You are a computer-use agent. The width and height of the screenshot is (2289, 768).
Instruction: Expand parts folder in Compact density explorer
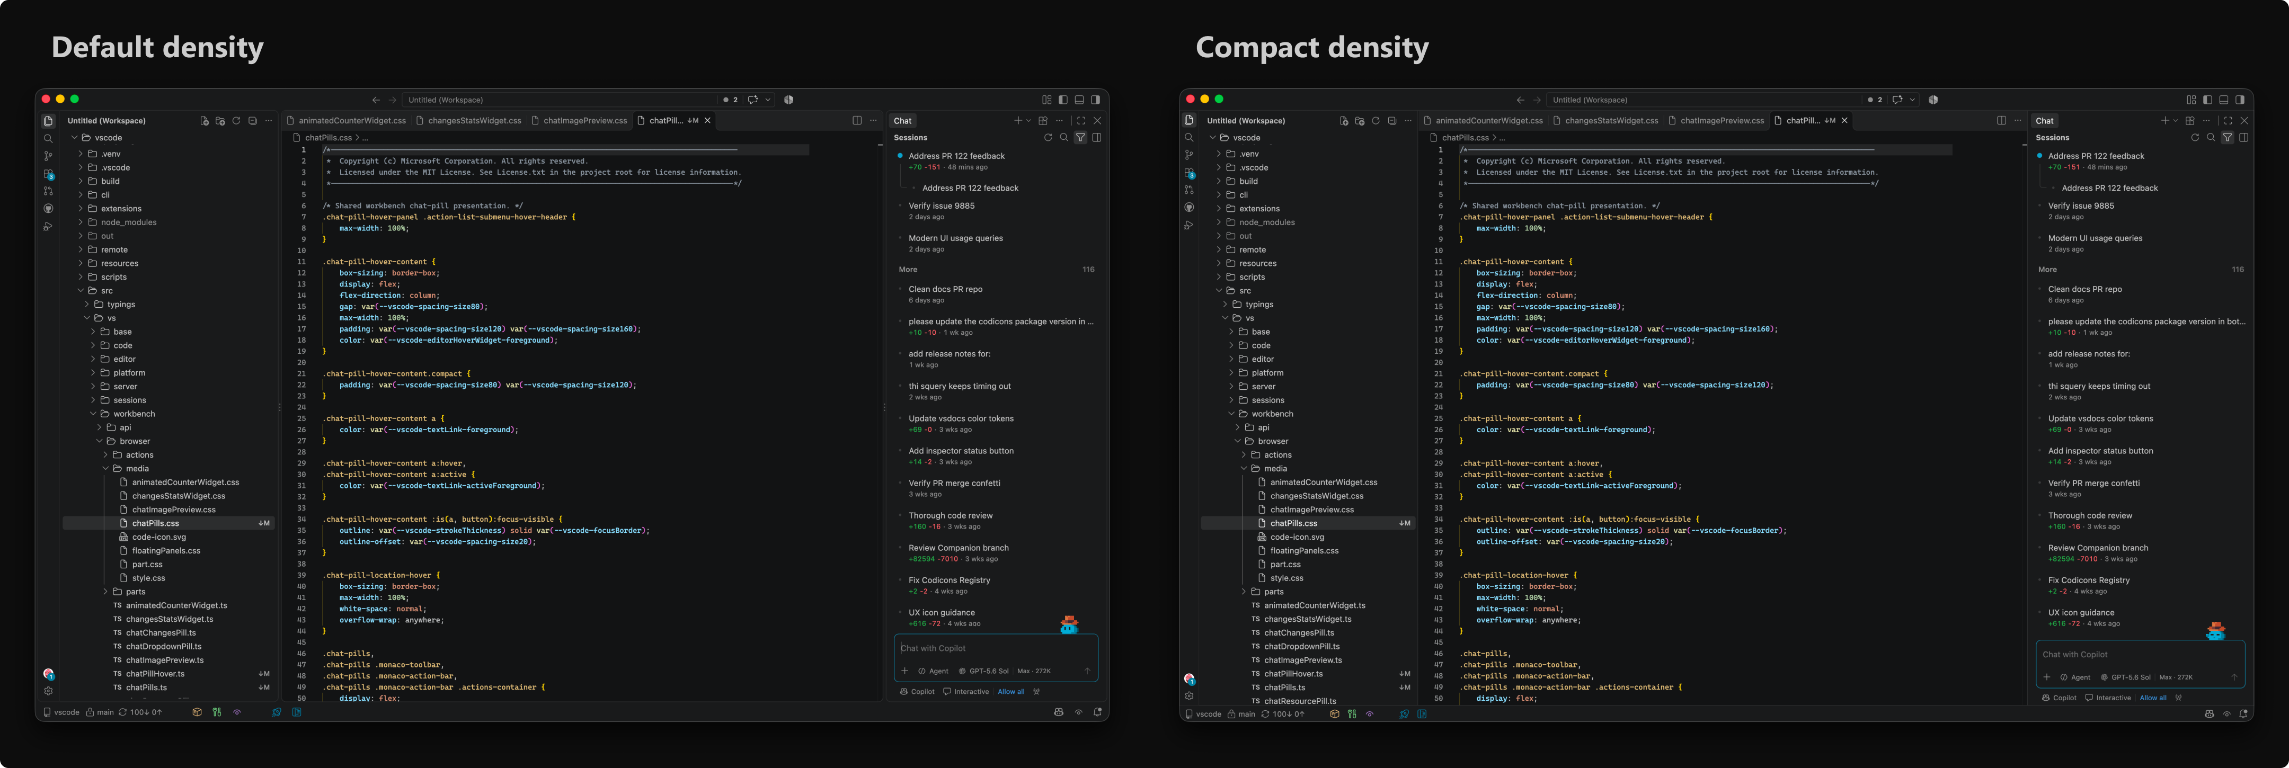(1243, 592)
